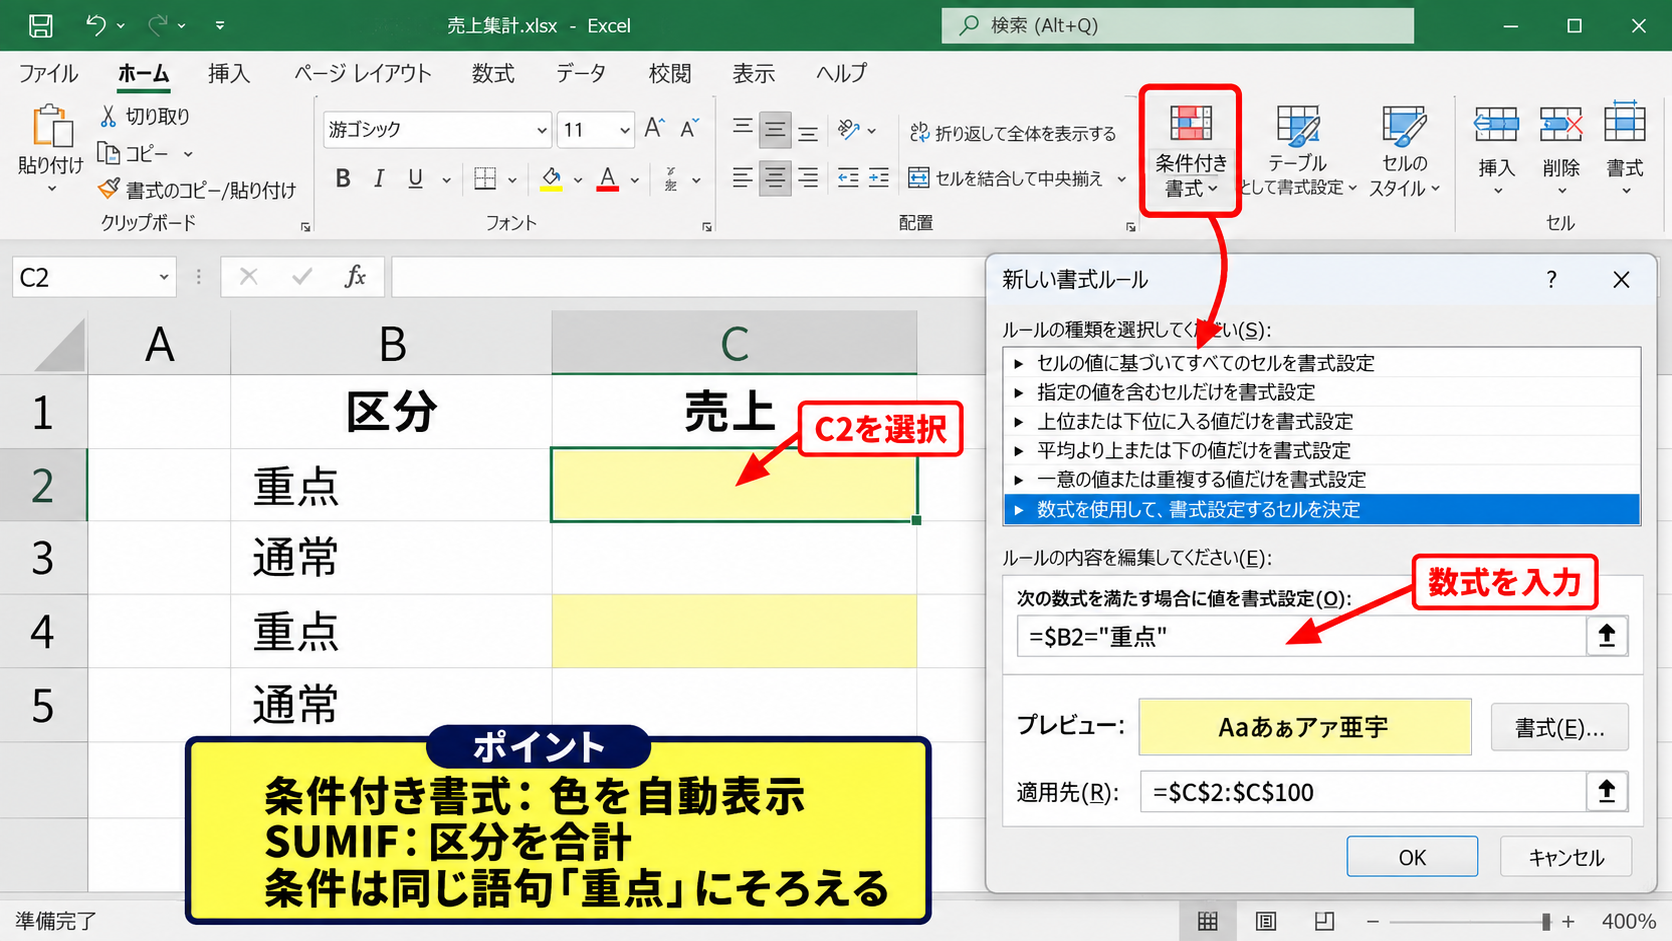Decrease font size with small A icon
This screenshot has width=1672, height=941.
[x=689, y=129]
